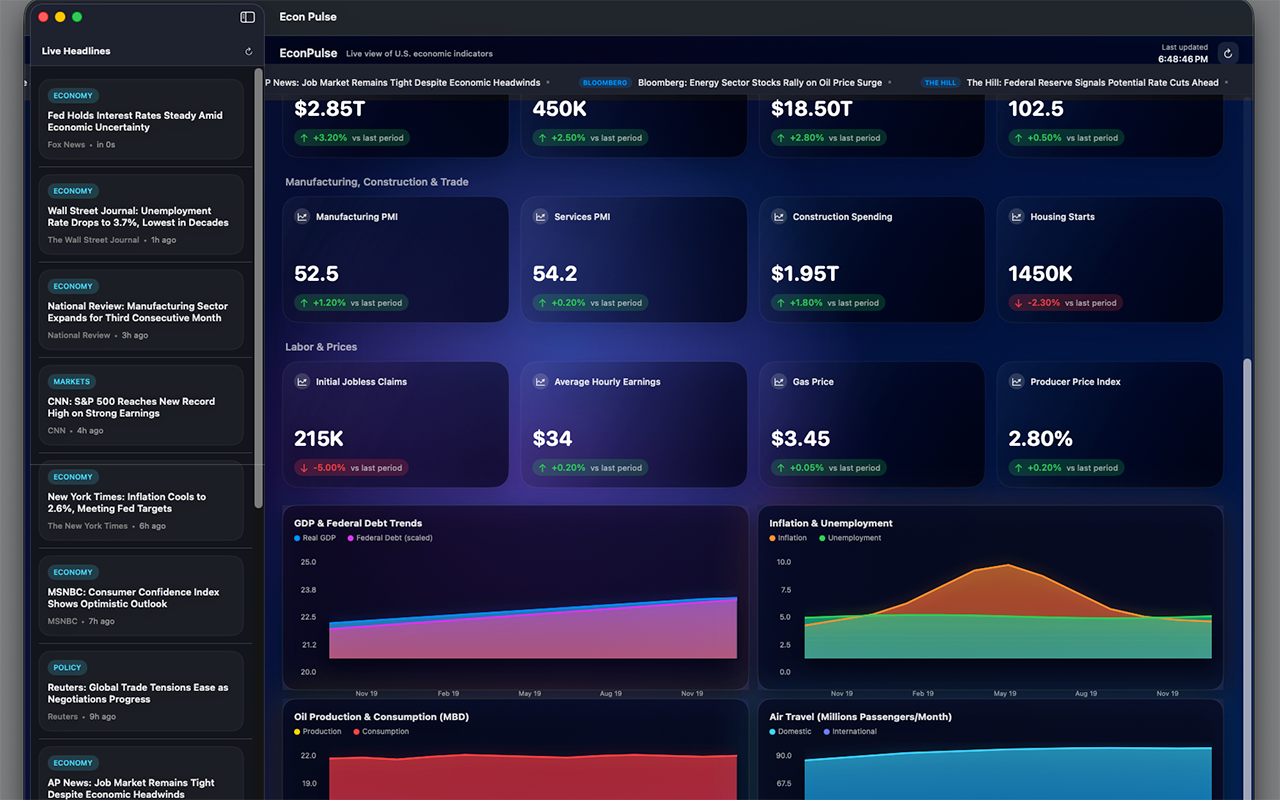Click the Services PMI chart icon
Viewport: 1280px width, 800px height.
(541, 216)
